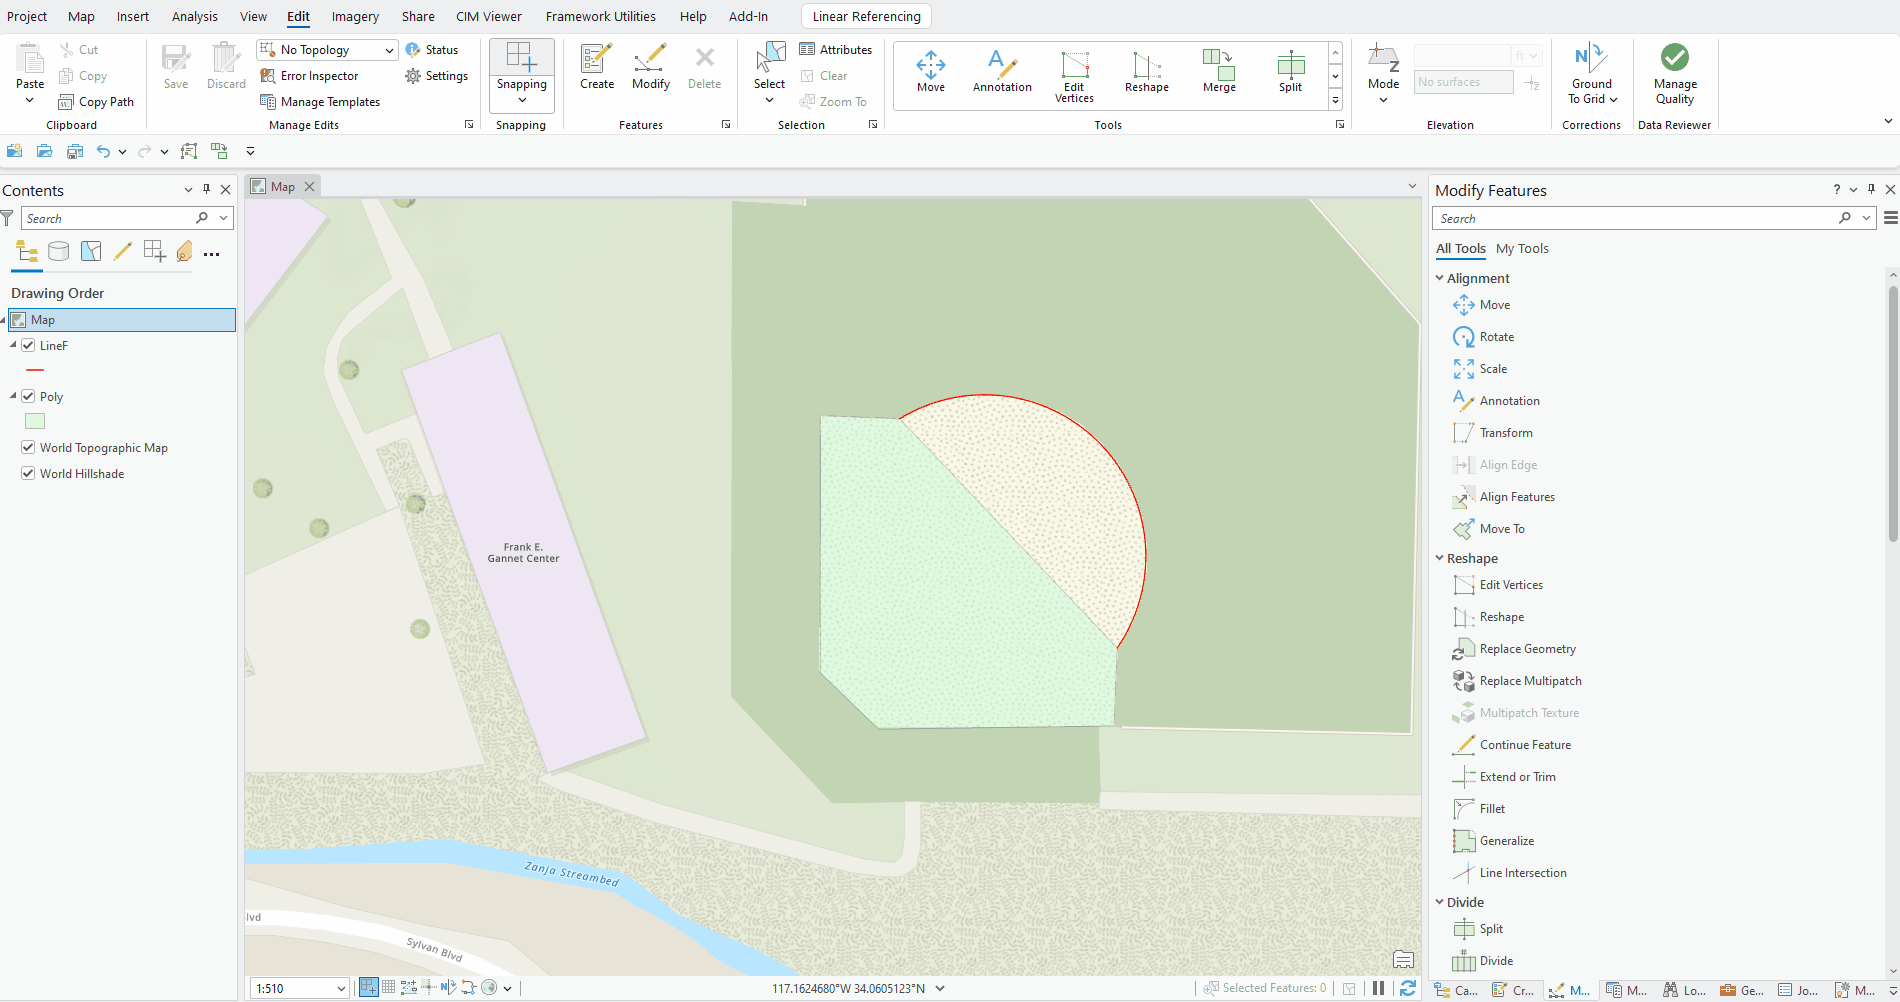Open the Linear Referencing tab
Viewport: 1900px width, 1002px height.
865,16
